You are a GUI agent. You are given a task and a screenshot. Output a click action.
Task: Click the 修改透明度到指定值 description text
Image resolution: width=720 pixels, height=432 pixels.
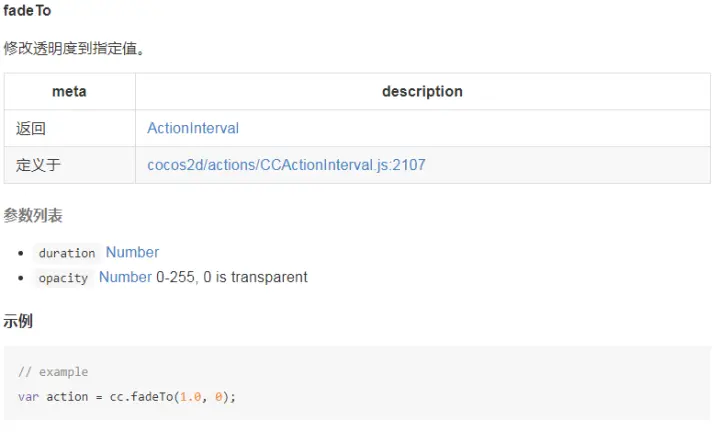tap(74, 48)
